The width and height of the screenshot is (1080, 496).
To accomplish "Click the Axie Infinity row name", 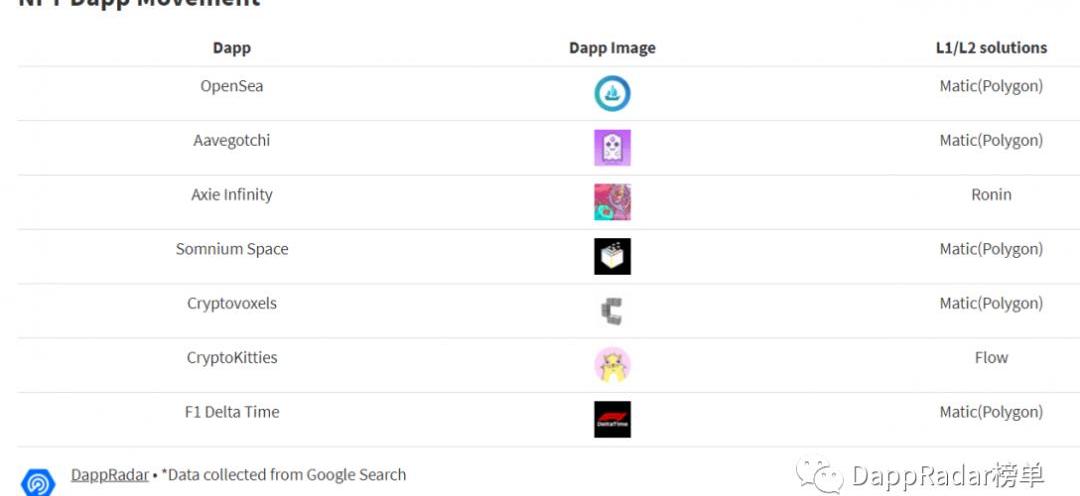I will pyautogui.click(x=232, y=195).
